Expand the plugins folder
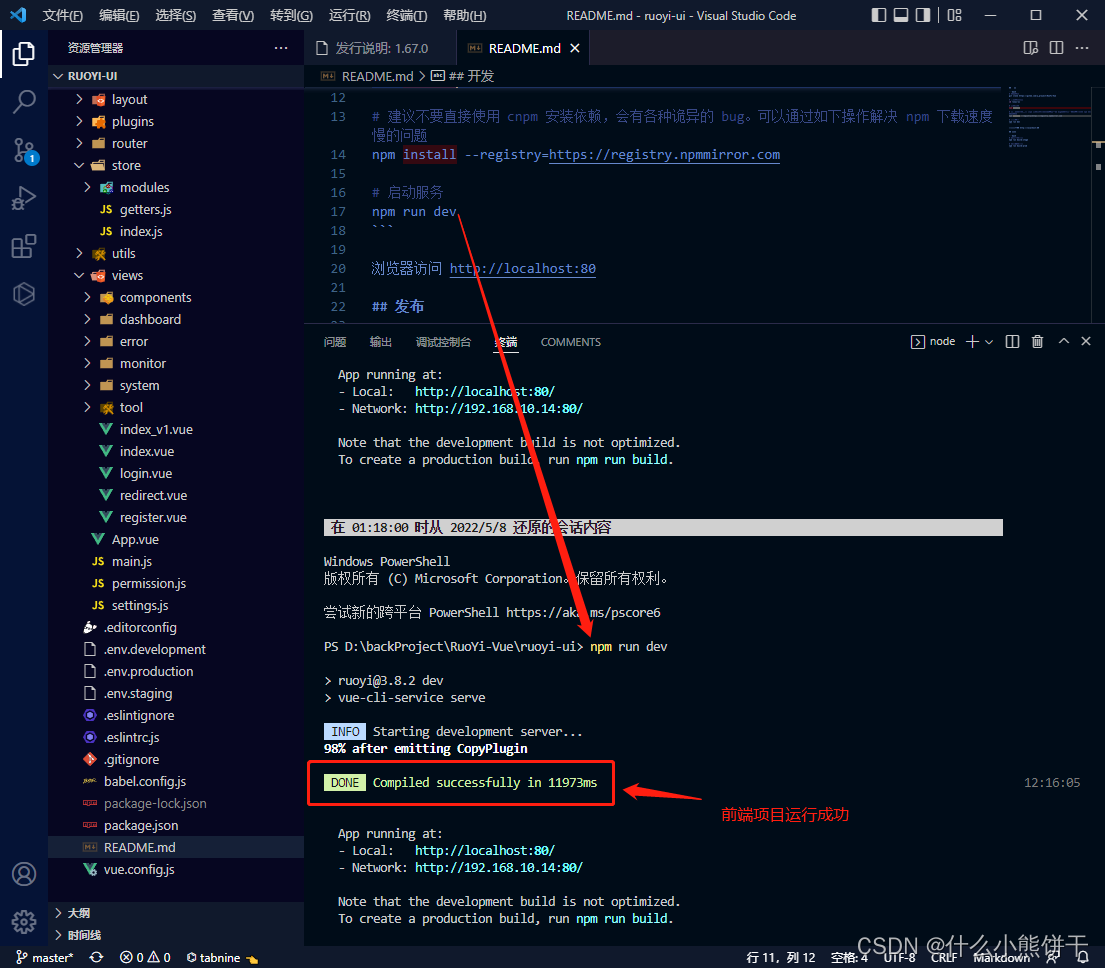This screenshot has height=968, width=1105. (x=176, y=121)
